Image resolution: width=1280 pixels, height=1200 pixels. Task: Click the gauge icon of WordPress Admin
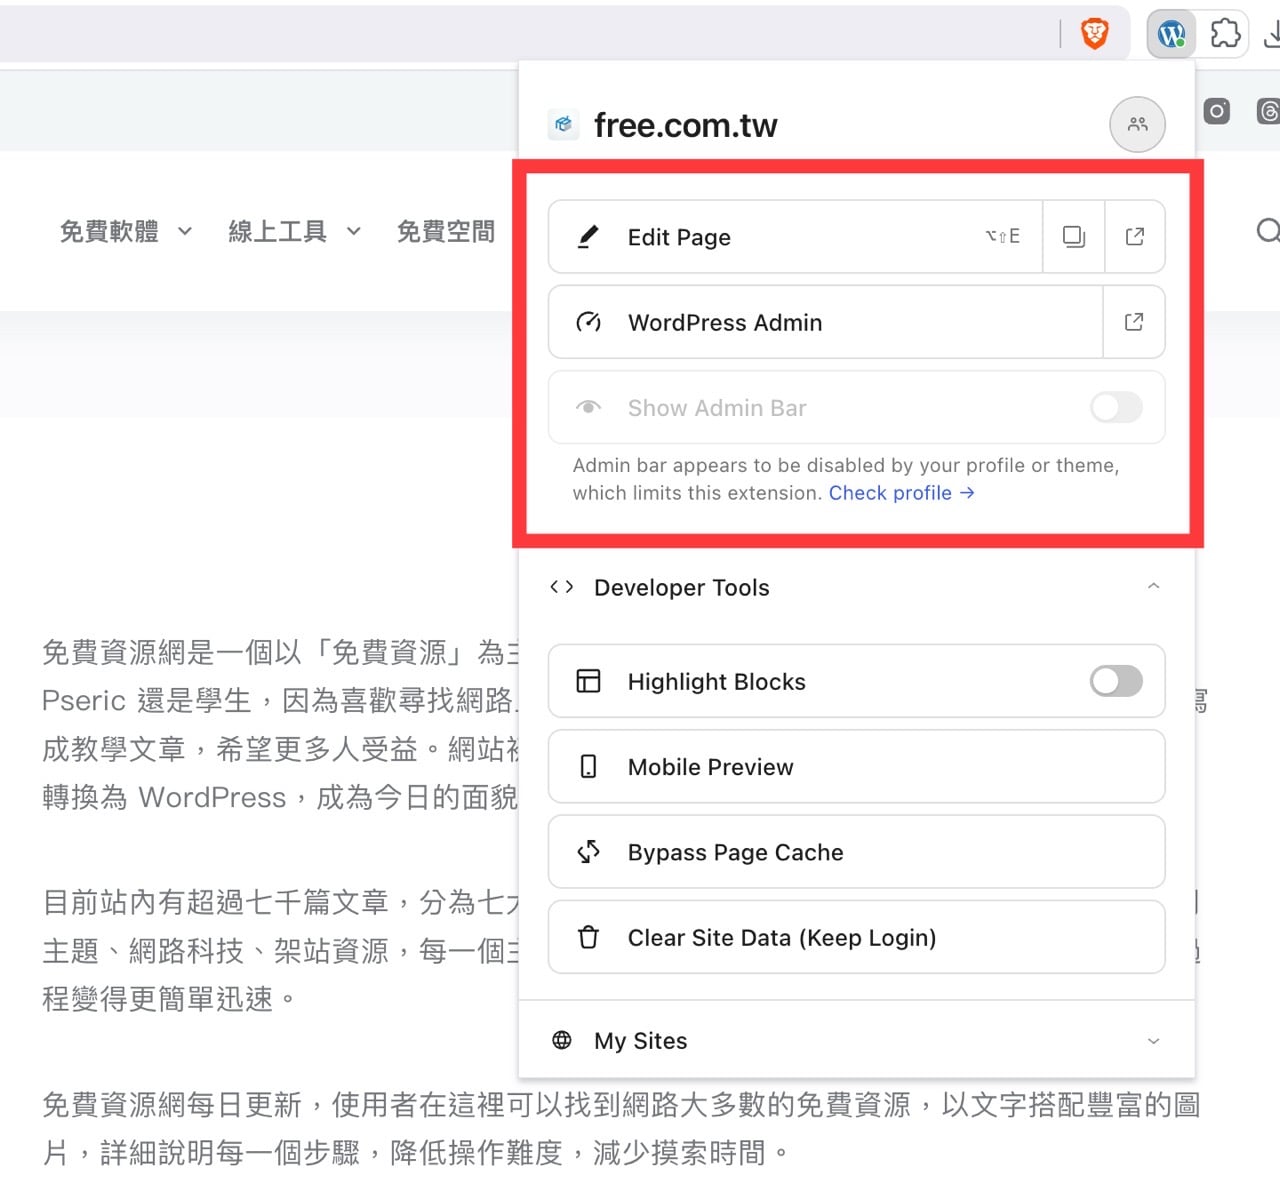(x=588, y=322)
